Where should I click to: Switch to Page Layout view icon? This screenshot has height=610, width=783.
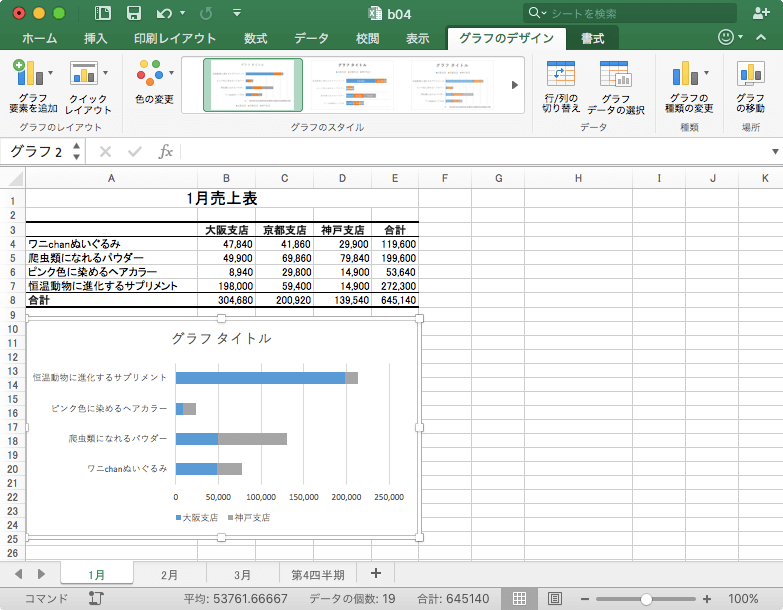coord(555,598)
